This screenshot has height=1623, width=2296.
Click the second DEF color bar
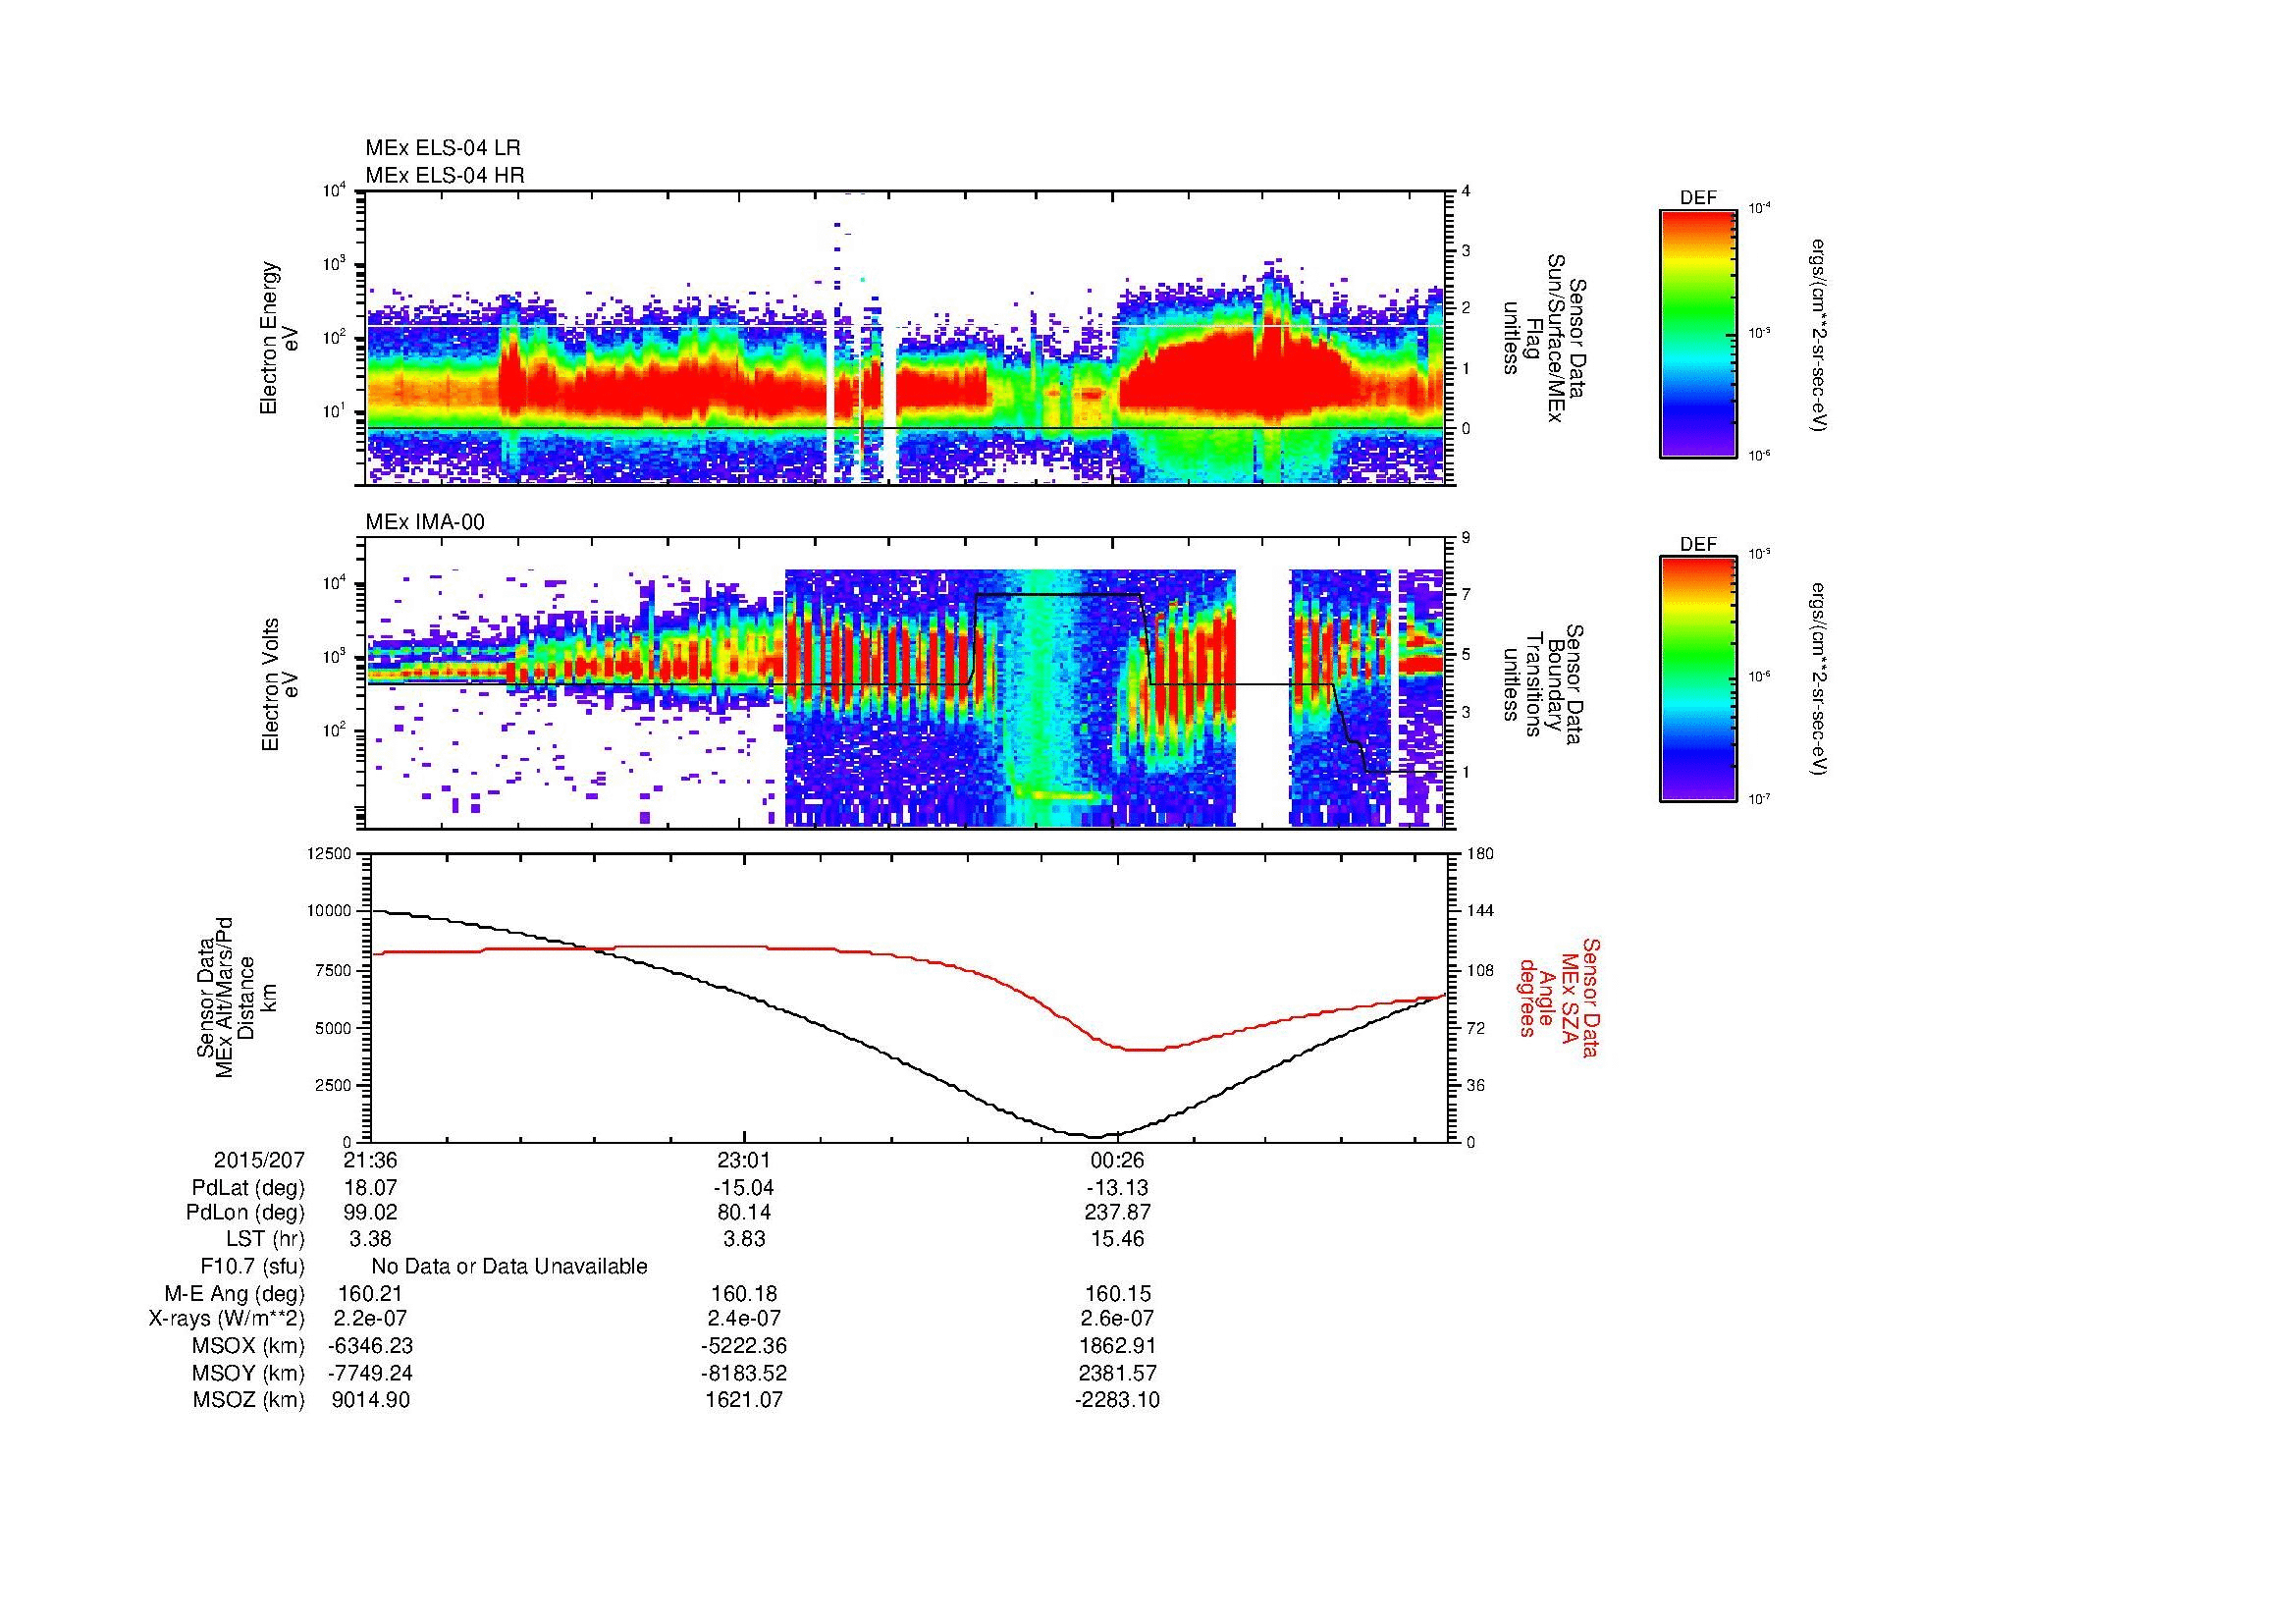click(x=1698, y=679)
